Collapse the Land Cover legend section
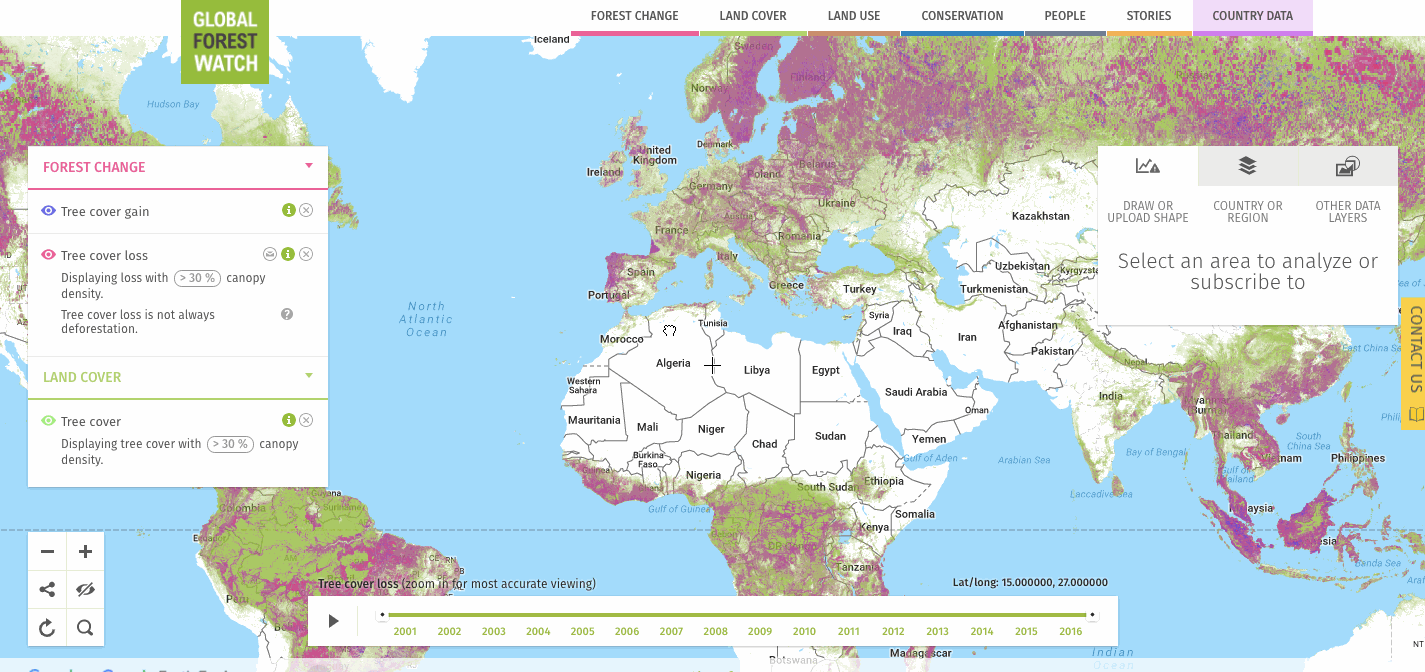This screenshot has height=672, width=1425. click(309, 376)
